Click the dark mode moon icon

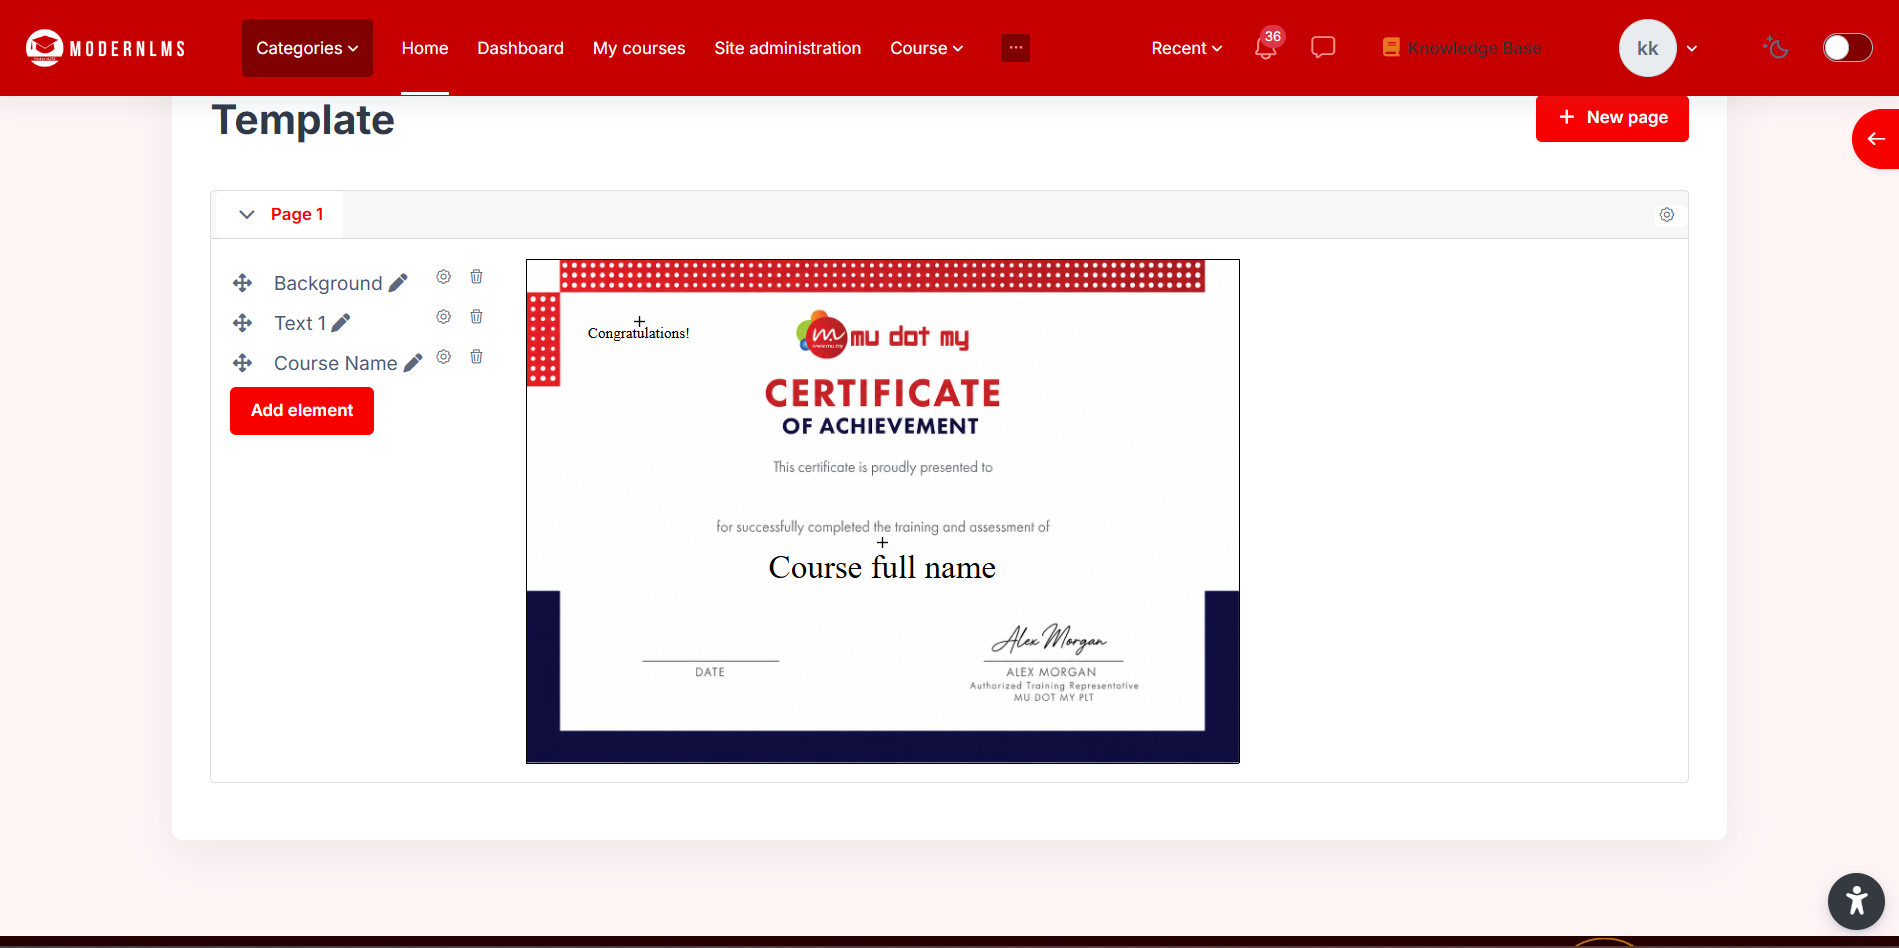click(x=1776, y=47)
